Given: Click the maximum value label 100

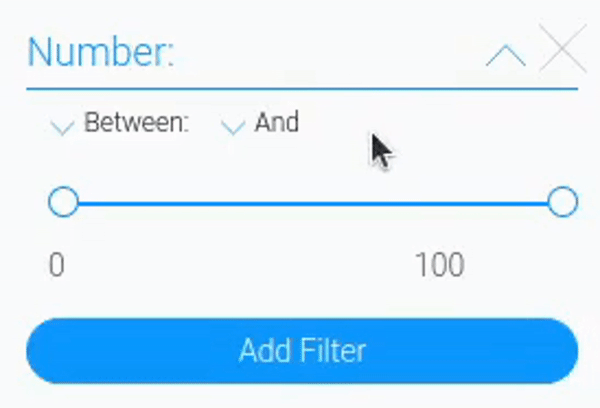Looking at the screenshot, I should 440,265.
